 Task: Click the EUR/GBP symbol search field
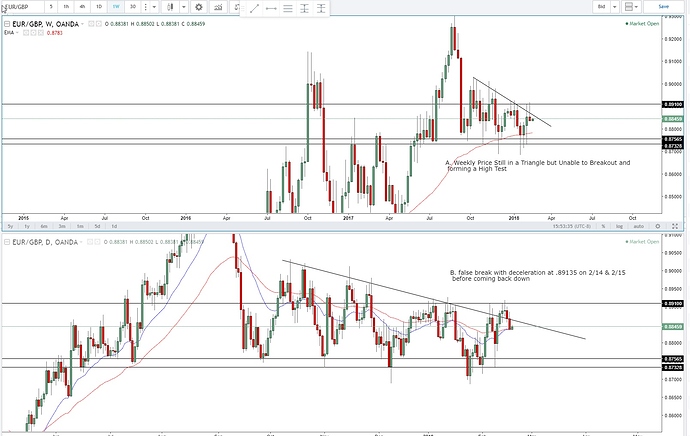click(22, 7)
